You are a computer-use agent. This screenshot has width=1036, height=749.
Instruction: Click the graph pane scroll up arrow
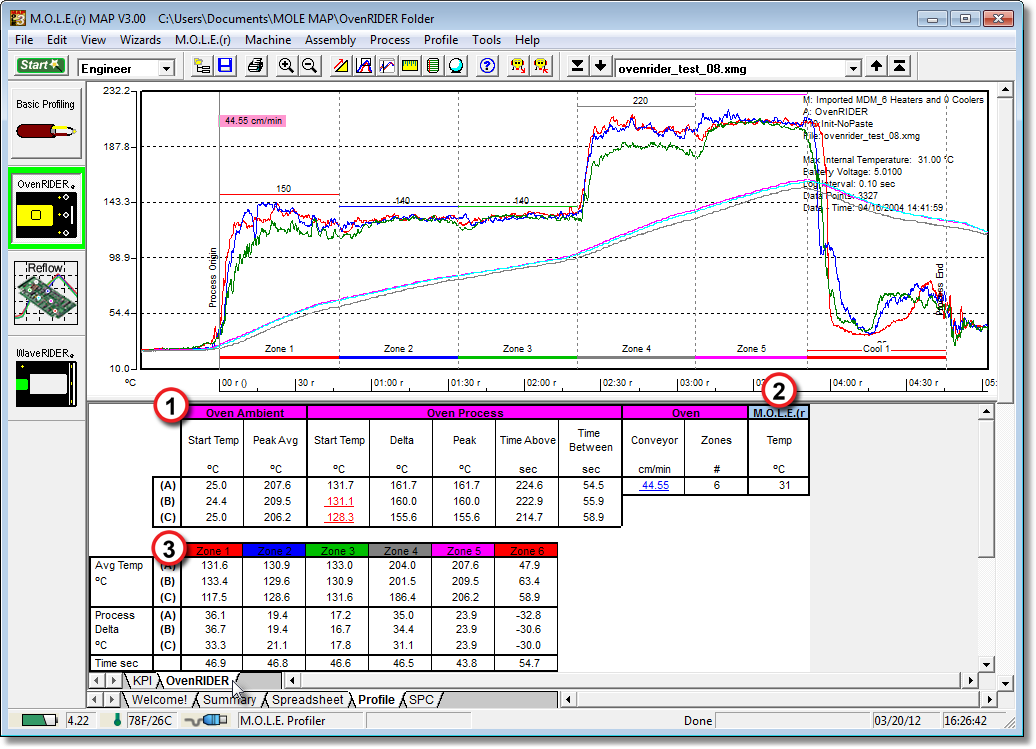(x=1005, y=89)
